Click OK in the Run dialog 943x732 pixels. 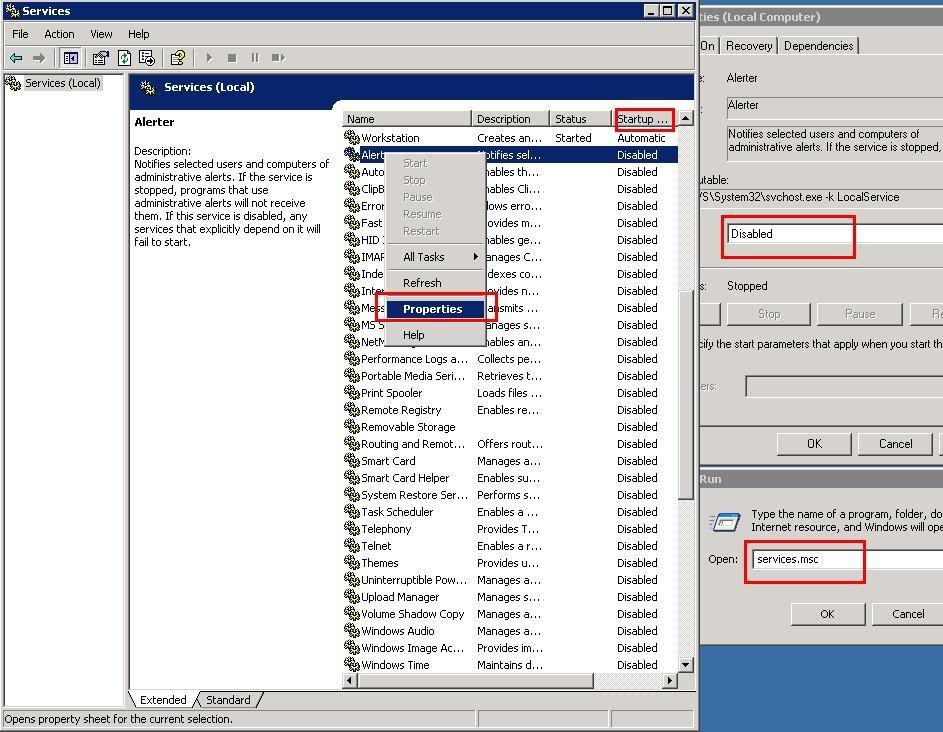828,614
